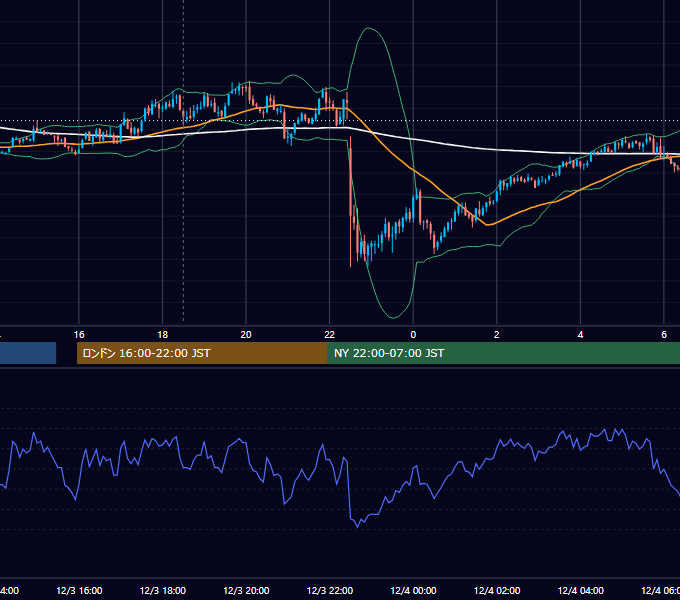
Task: Select the 12/4 00:00 time label
Action: point(413,590)
